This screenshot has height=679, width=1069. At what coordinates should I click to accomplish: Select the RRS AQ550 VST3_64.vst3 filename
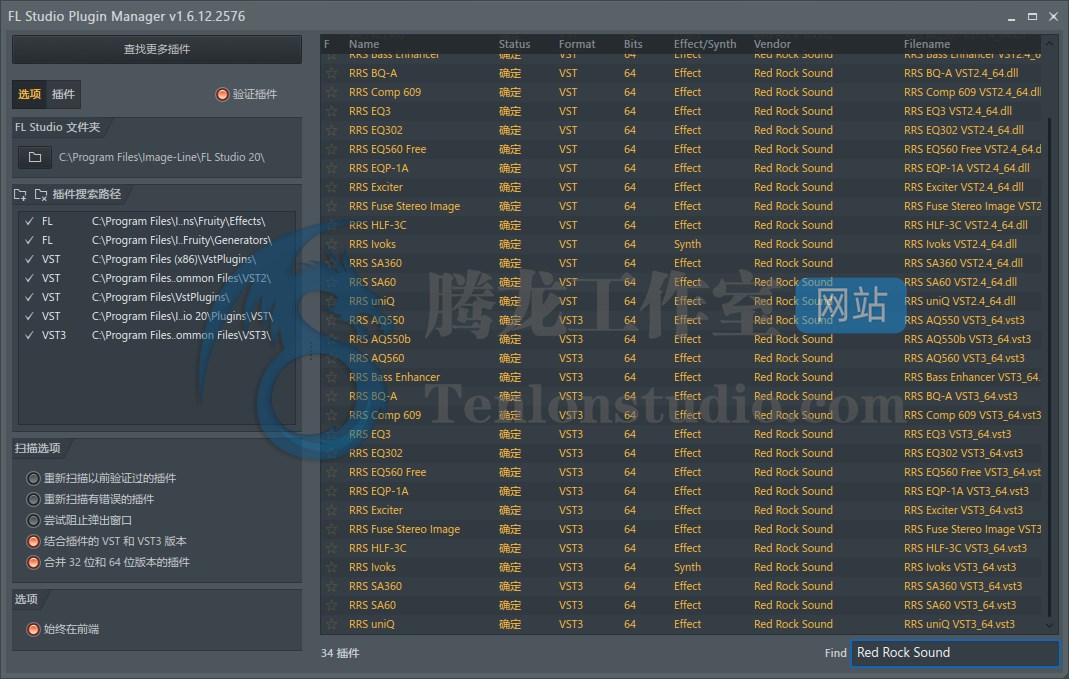(x=964, y=320)
